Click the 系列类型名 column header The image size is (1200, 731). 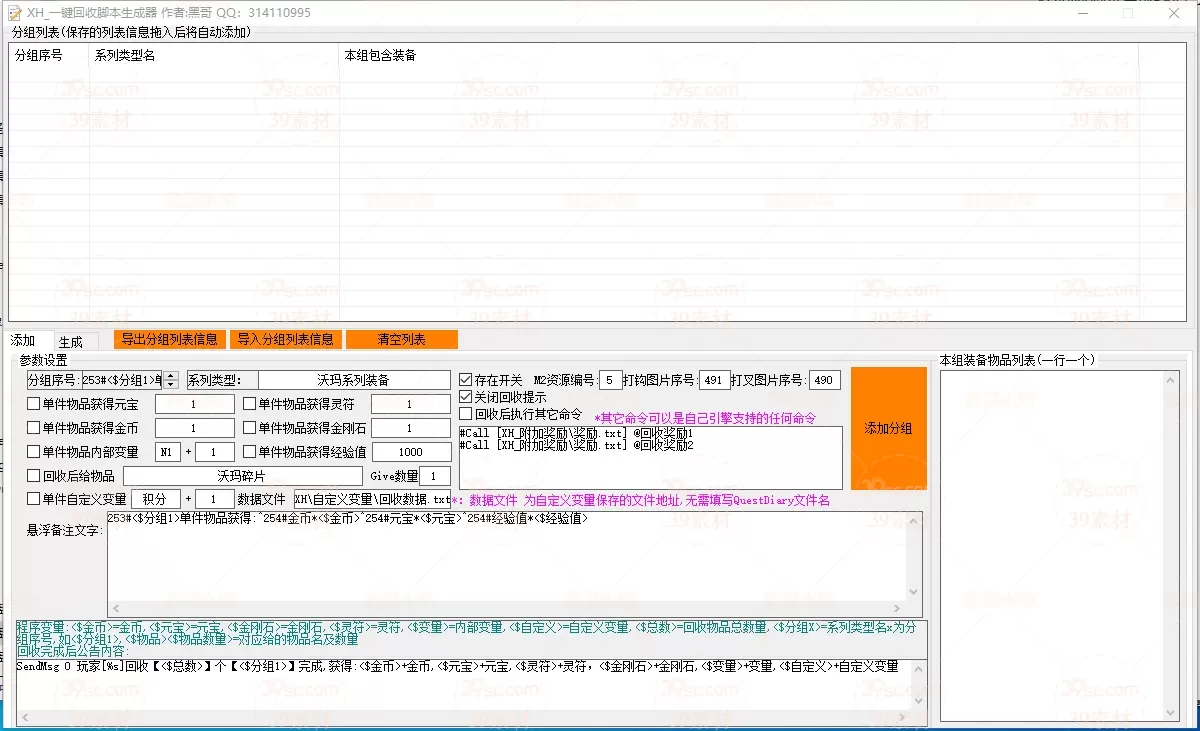point(215,56)
